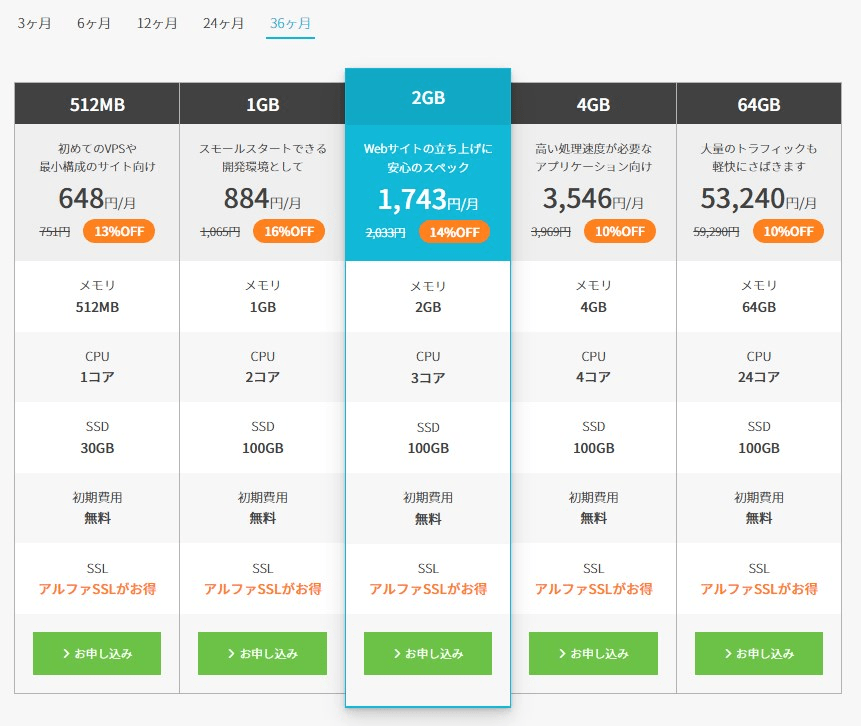Click お申し込み for the 4GB plan

tap(593, 653)
